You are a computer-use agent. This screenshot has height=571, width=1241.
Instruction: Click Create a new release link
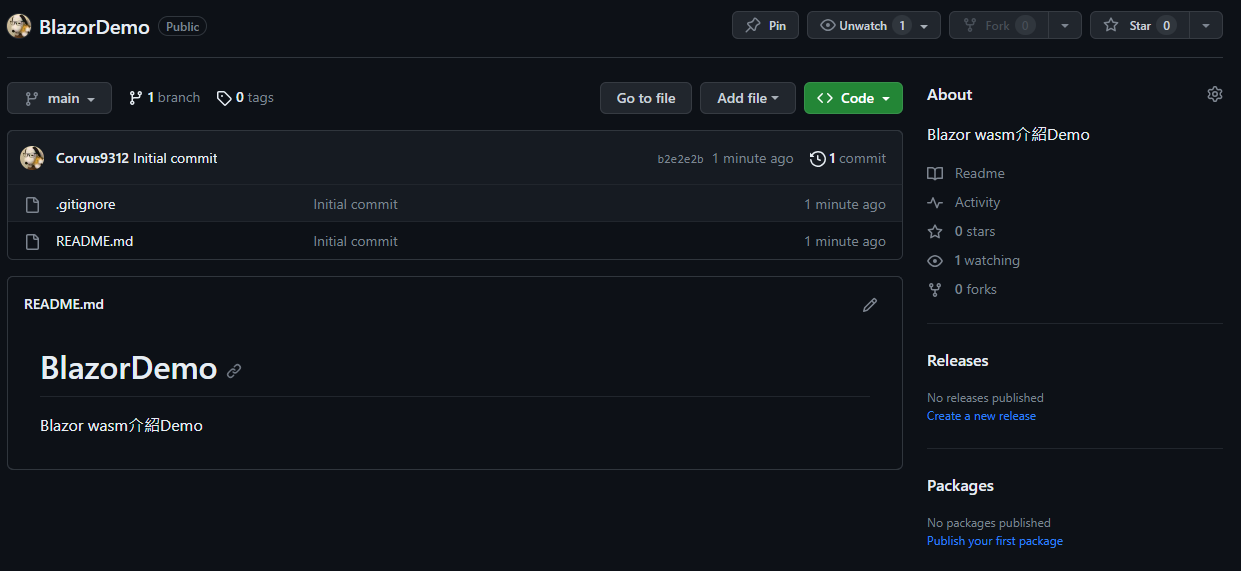(981, 416)
